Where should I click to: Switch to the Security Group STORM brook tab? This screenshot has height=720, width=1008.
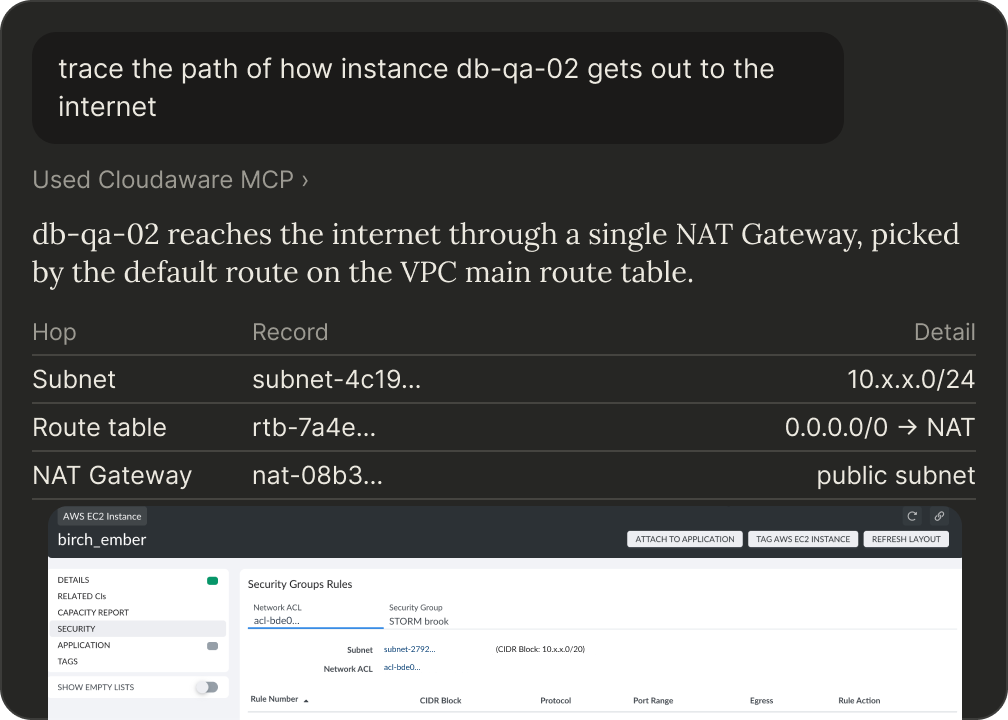(418, 615)
